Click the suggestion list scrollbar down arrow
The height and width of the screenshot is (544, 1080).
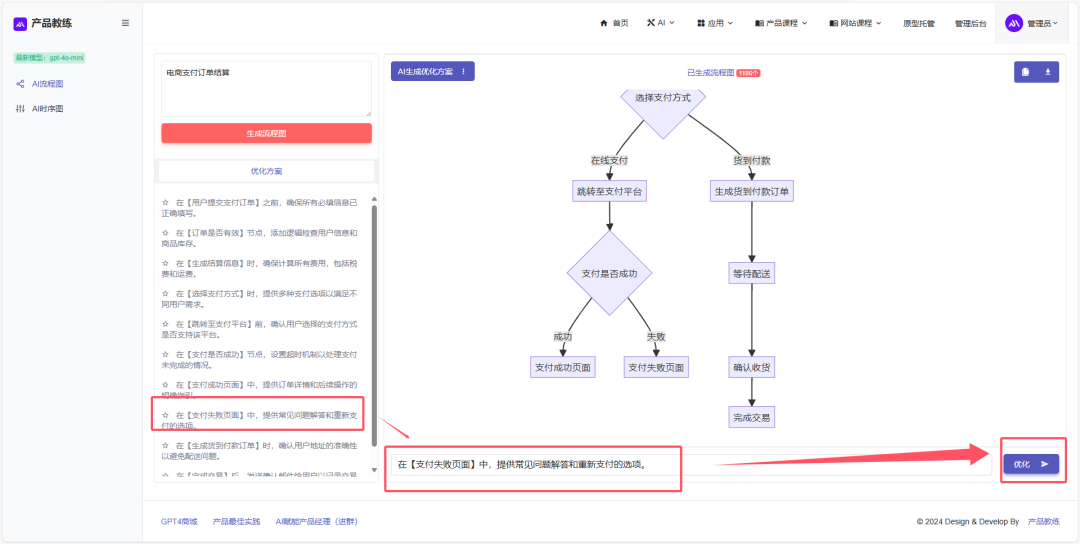[374, 470]
